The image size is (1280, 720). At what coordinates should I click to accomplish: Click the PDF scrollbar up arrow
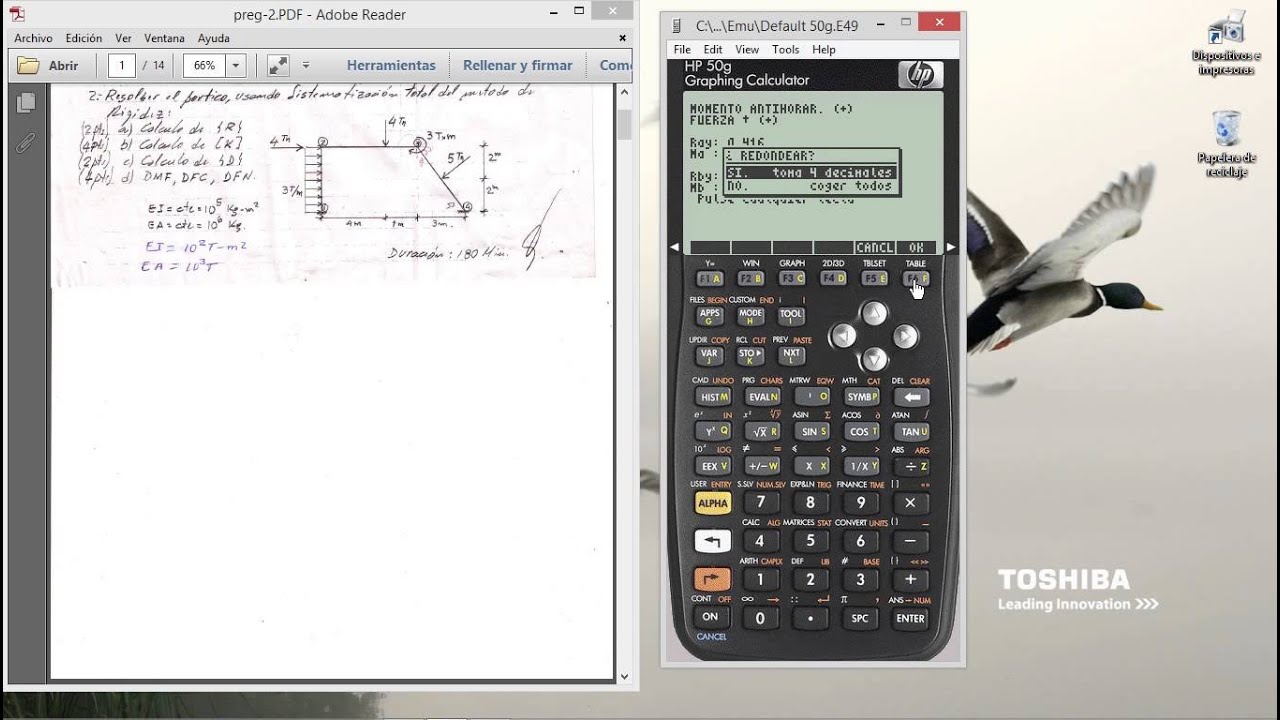(624, 93)
